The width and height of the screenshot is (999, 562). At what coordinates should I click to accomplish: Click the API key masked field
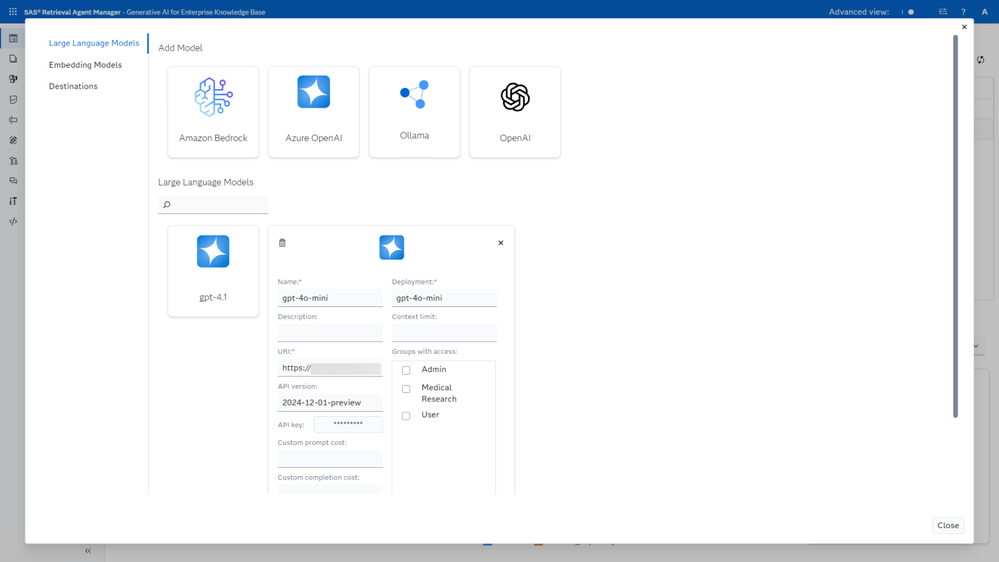[x=348, y=424]
